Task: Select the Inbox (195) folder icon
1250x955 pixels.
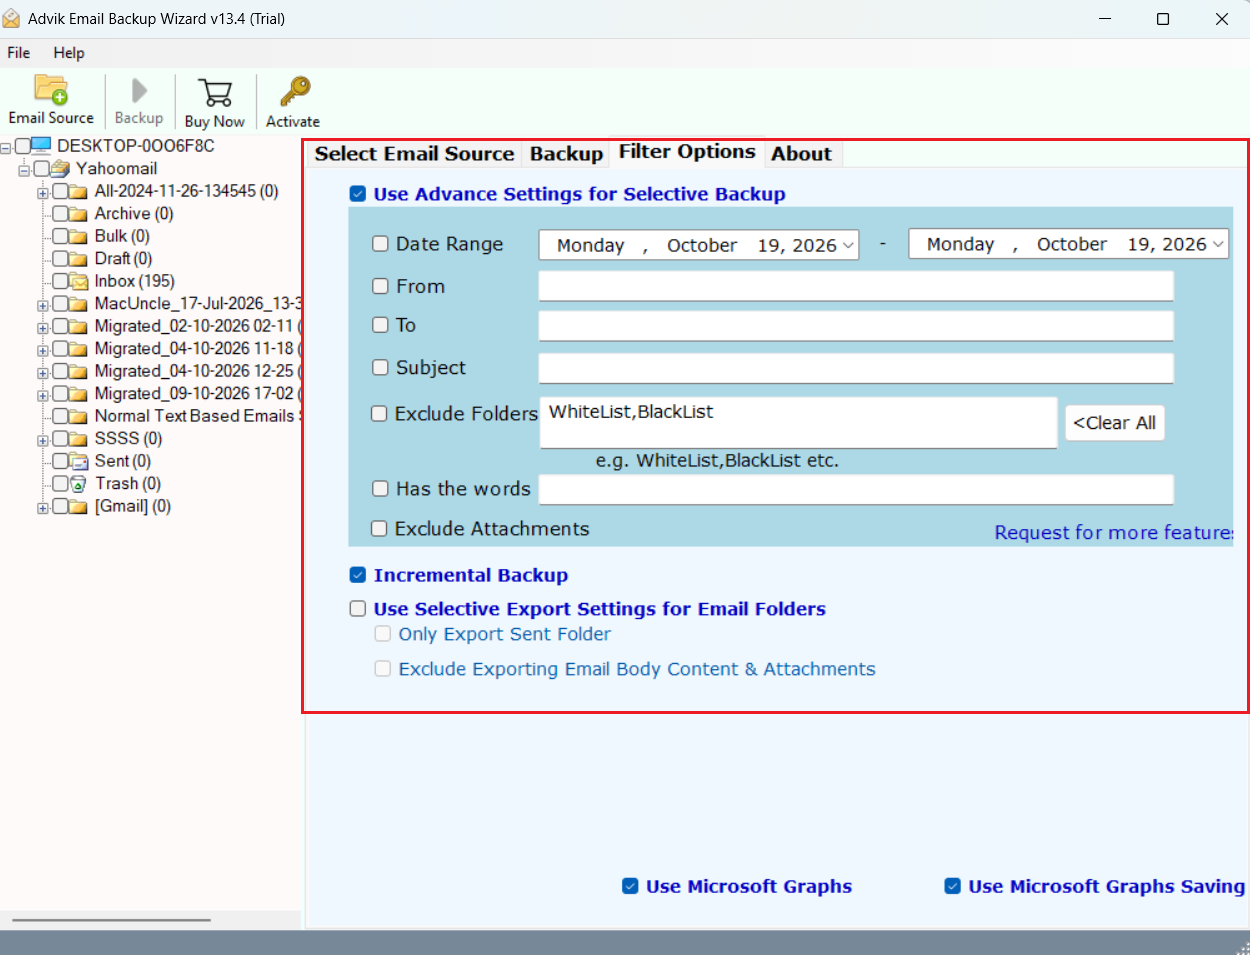Action: pos(79,282)
